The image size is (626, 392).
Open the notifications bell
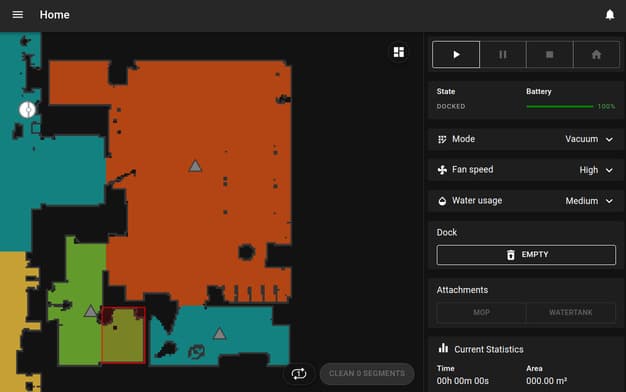[610, 15]
